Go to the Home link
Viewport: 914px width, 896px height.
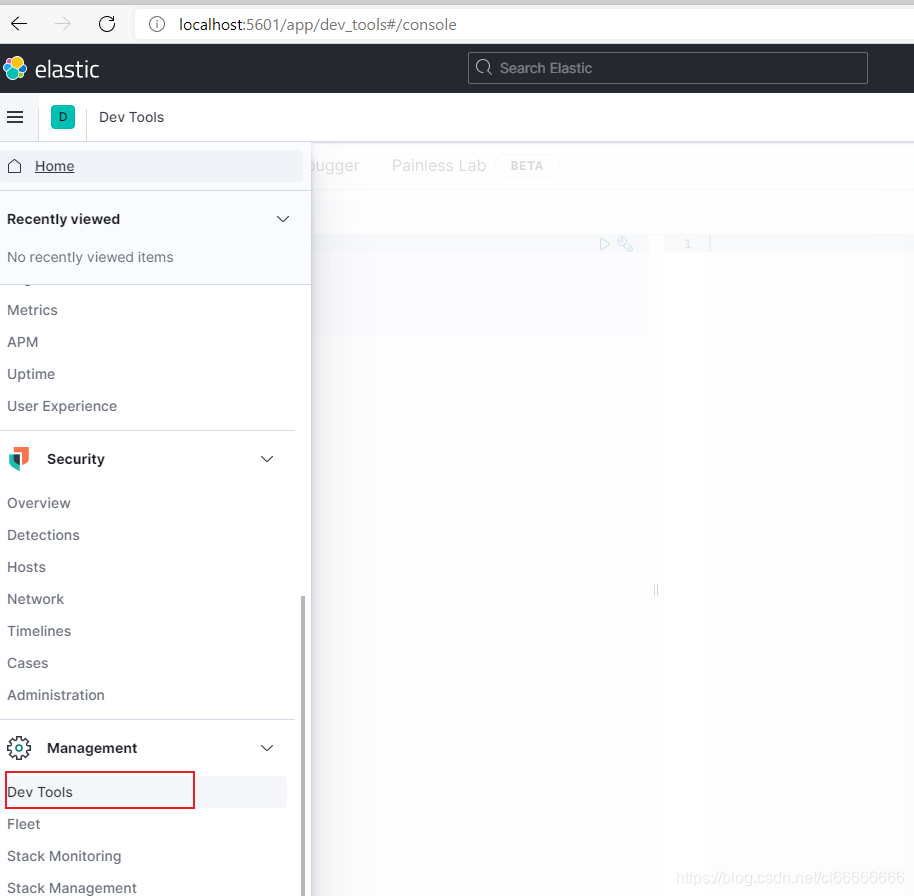coord(55,166)
